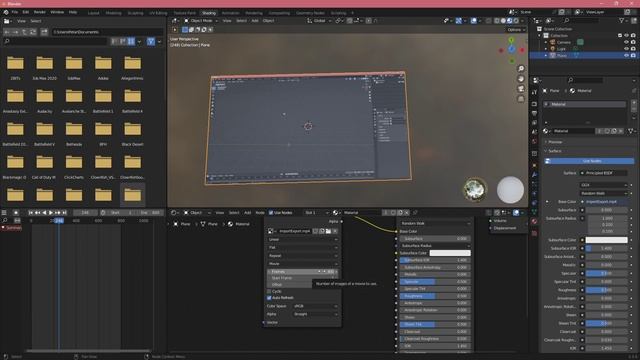Open outliner filter funnel dropdown
This screenshot has height=360, width=640.
622,20
